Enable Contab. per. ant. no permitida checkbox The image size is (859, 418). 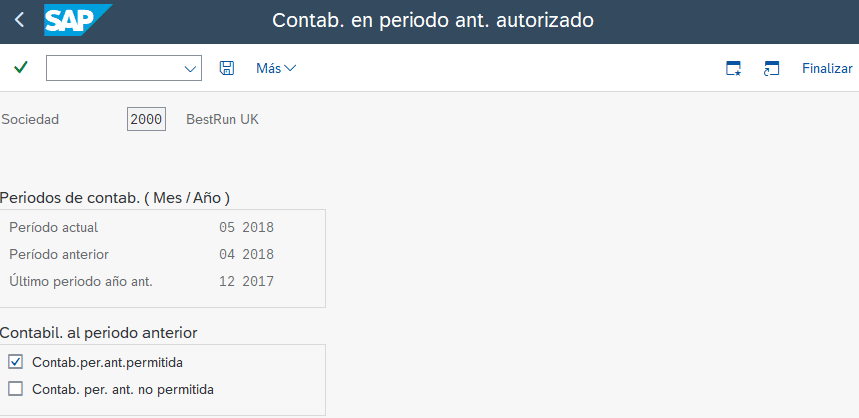(15, 389)
